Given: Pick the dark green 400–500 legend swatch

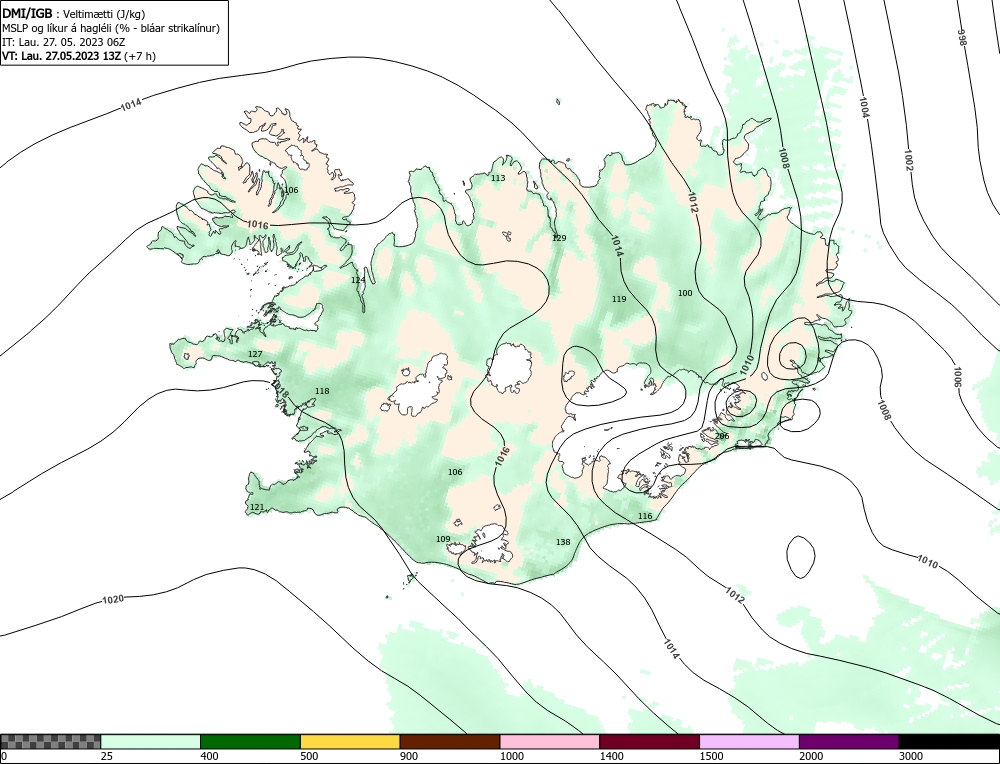Looking at the screenshot, I should point(250,741).
